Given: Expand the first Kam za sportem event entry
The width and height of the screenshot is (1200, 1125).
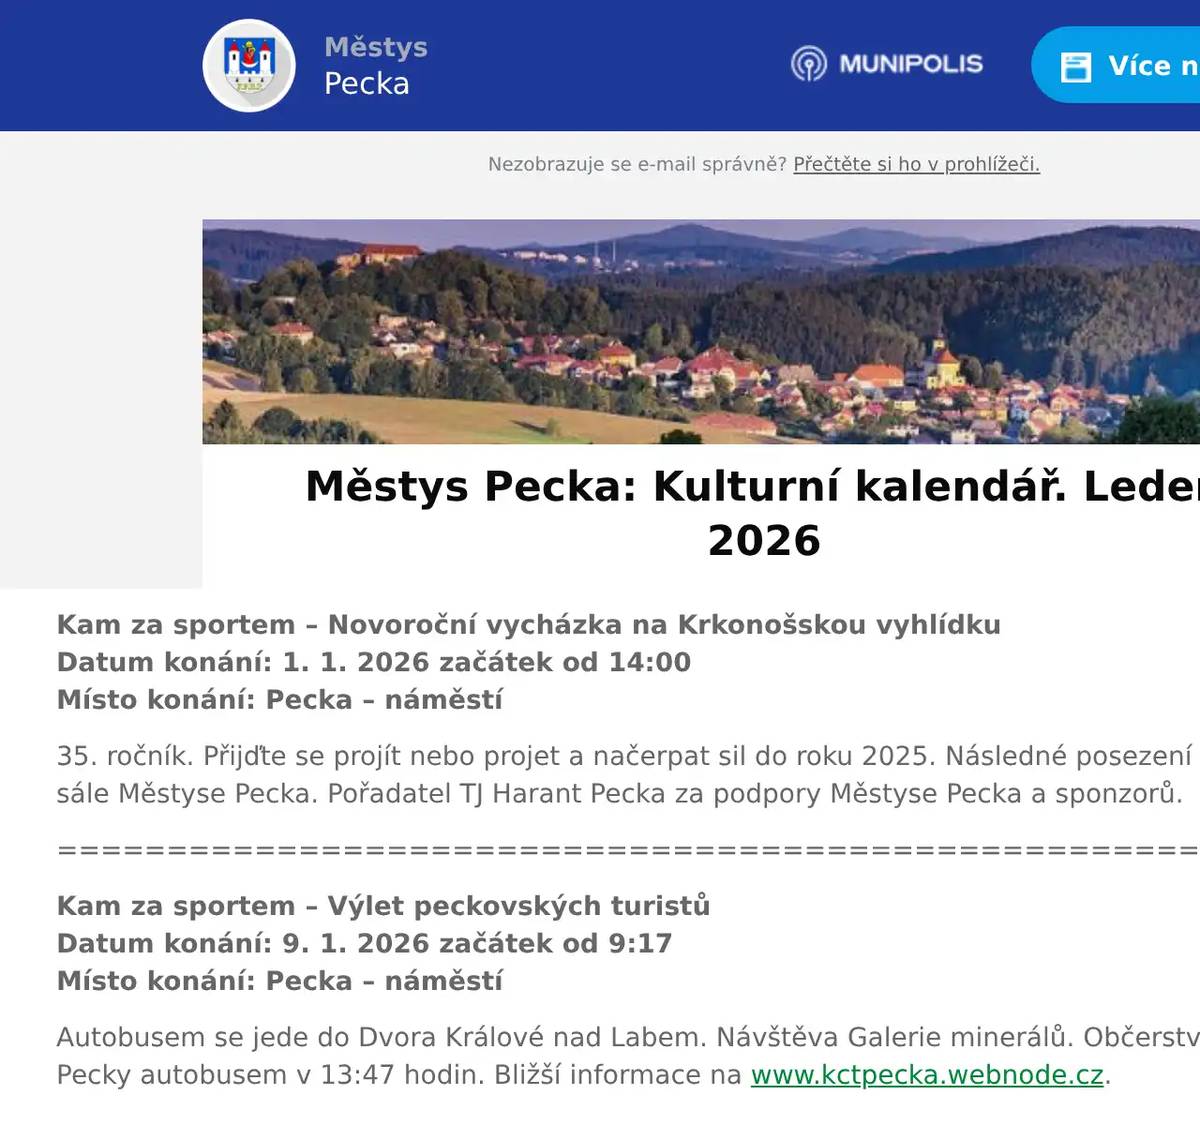Looking at the screenshot, I should (528, 624).
